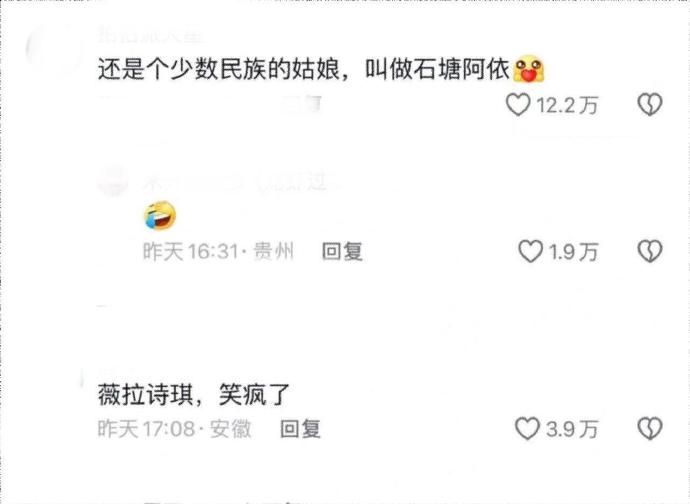Reply to the 昨天 17:08 安徽 comment
690x504 pixels.
[x=300, y=429]
